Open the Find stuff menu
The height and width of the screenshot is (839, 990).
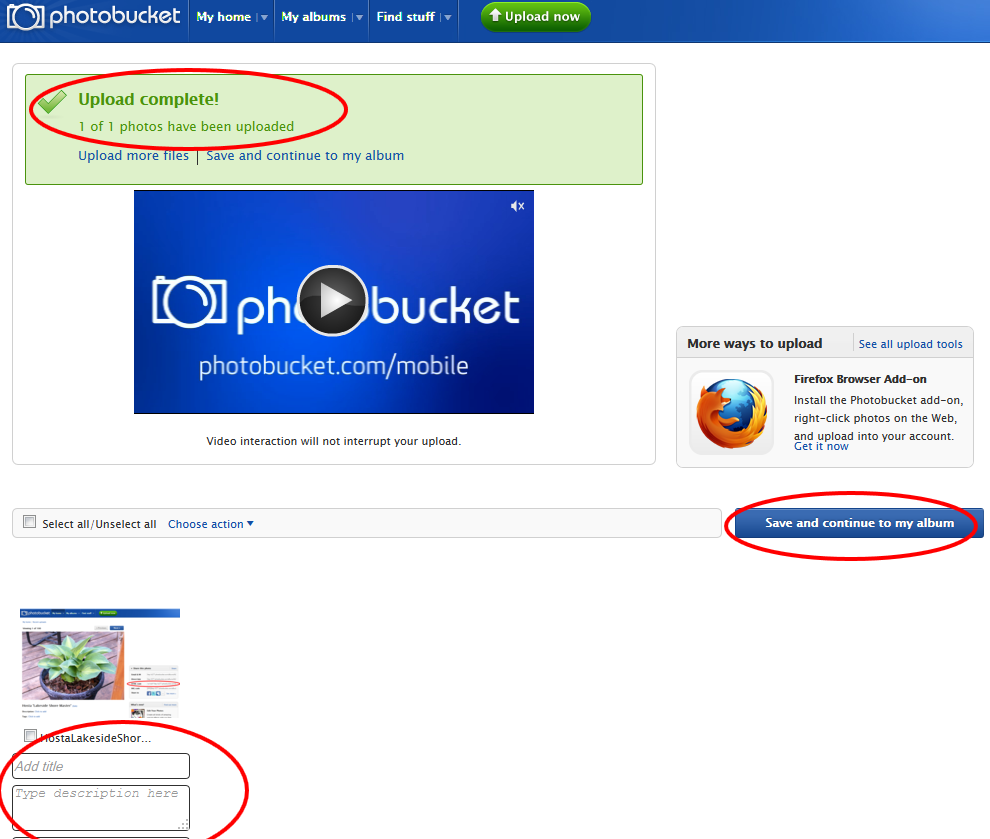[x=405, y=17]
